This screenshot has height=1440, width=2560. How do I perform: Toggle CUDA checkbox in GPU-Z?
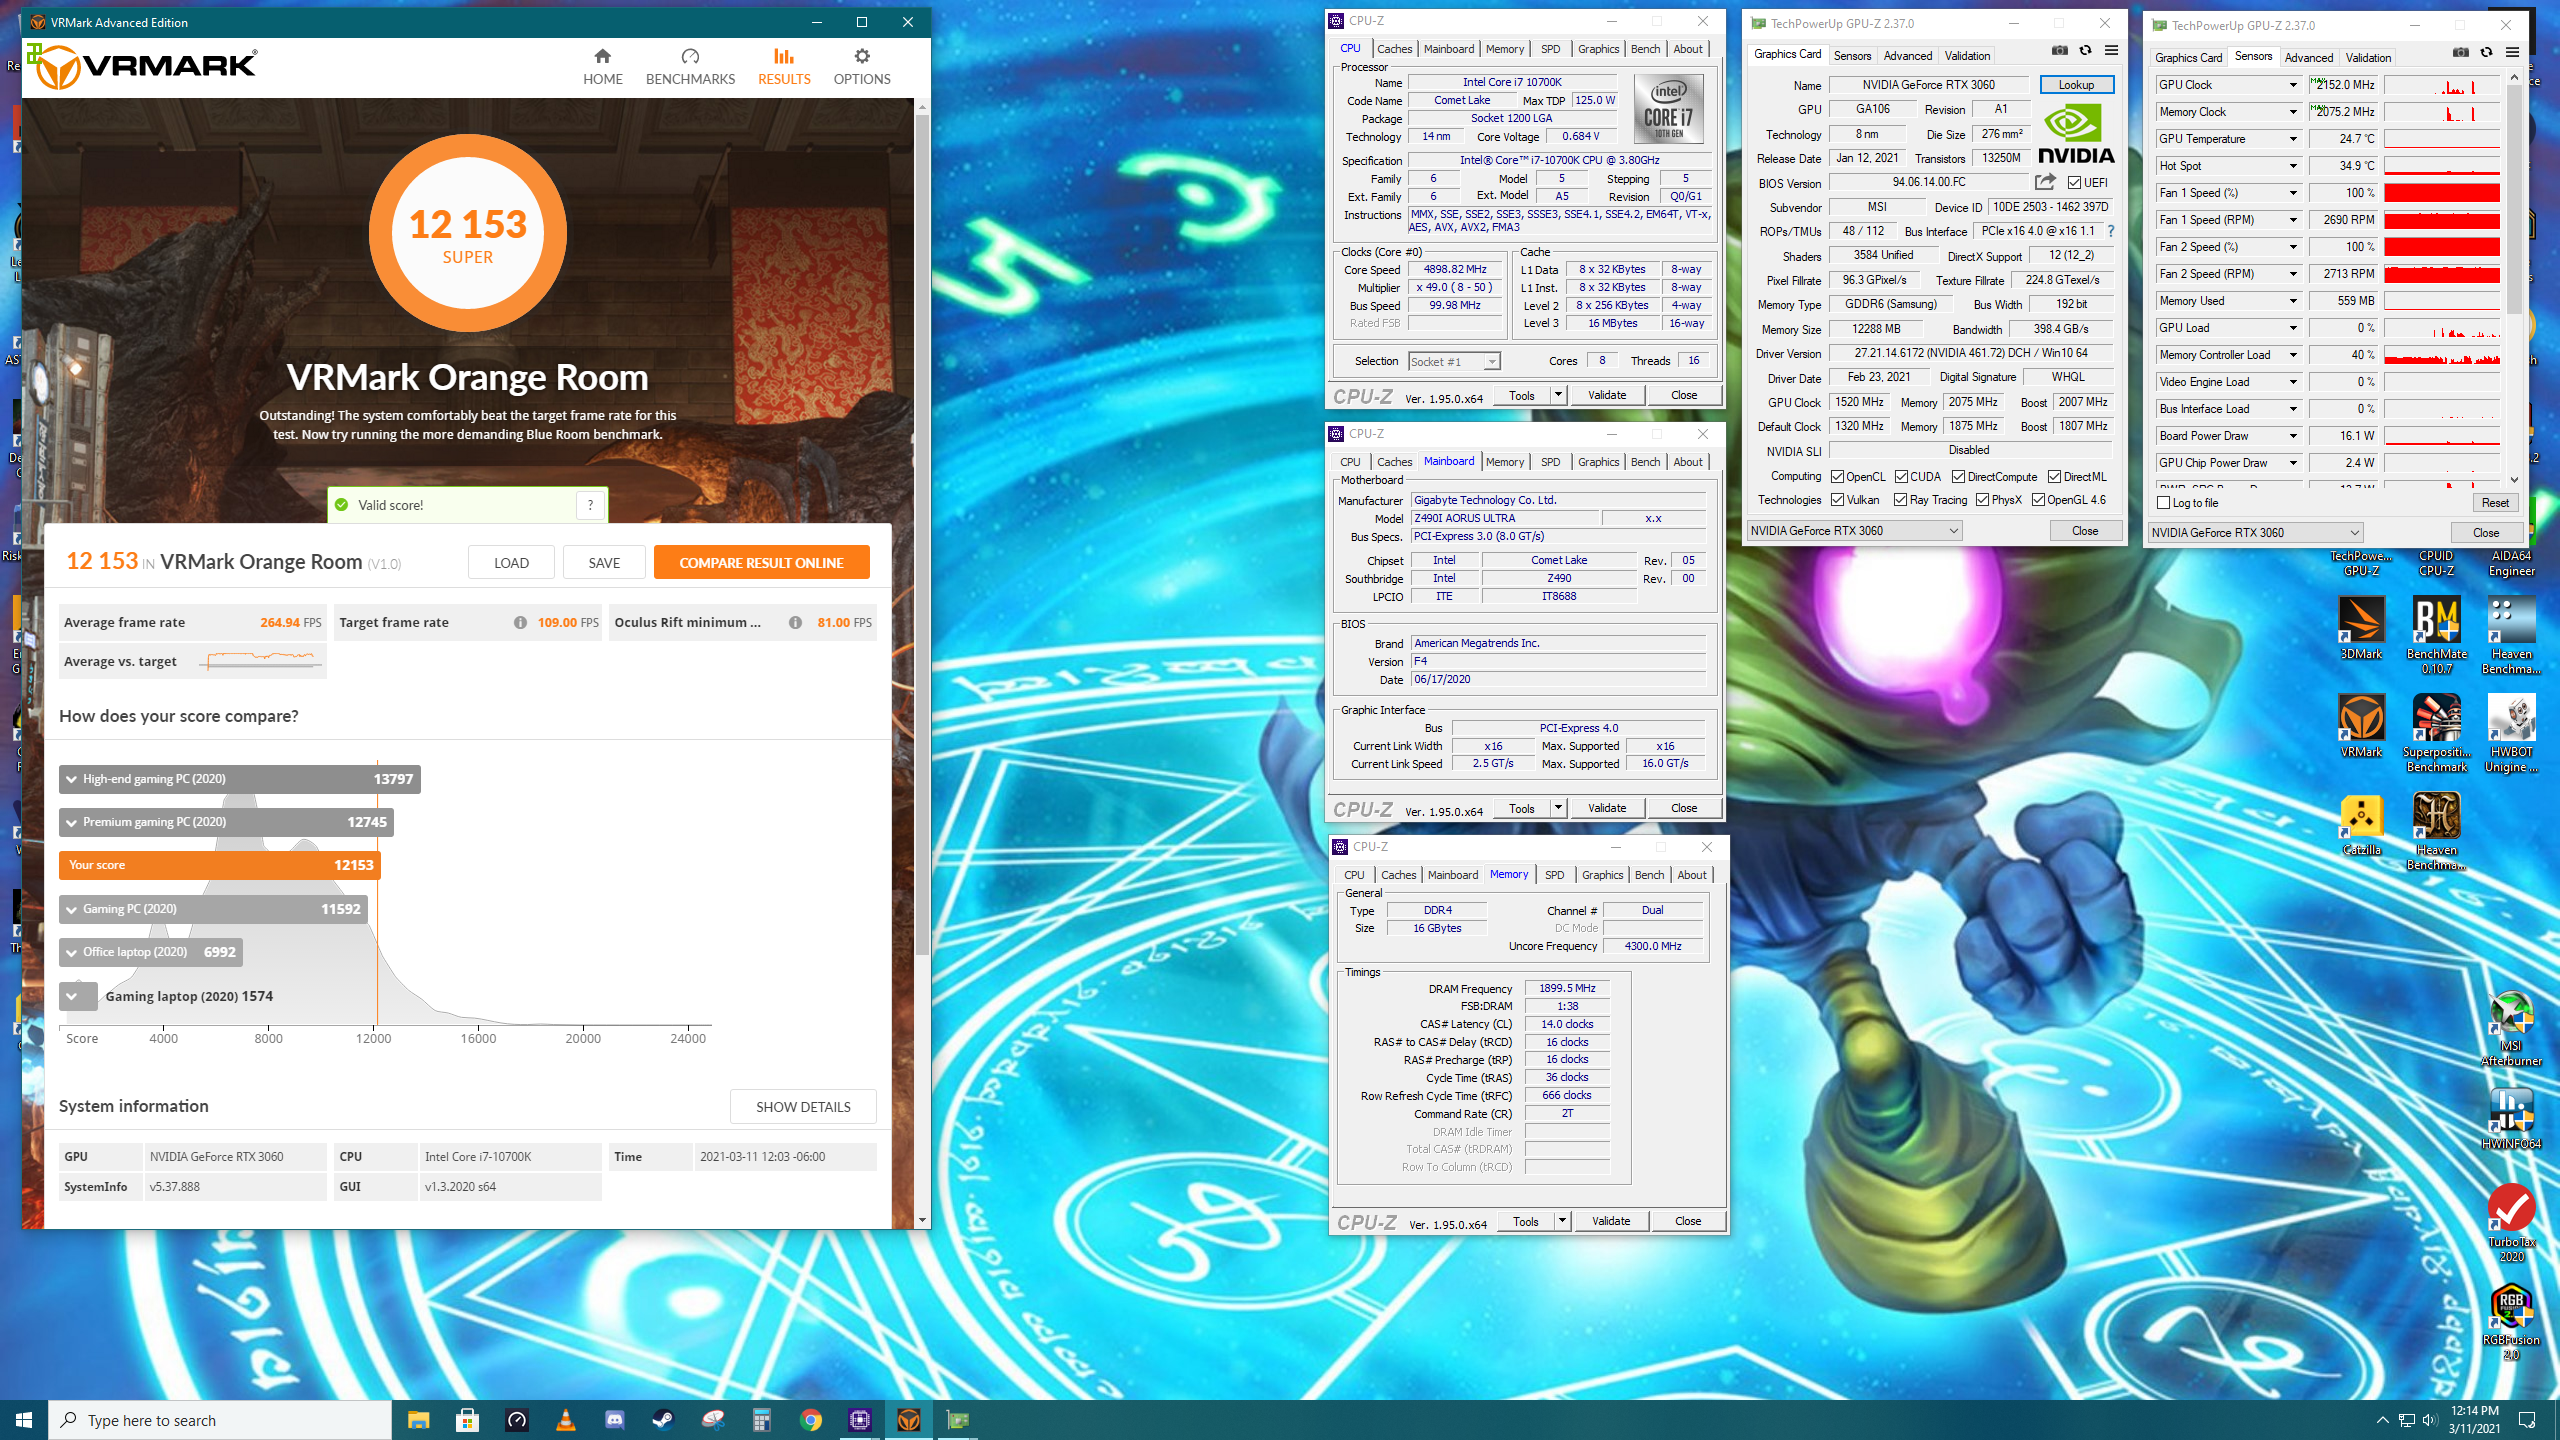click(x=1901, y=477)
